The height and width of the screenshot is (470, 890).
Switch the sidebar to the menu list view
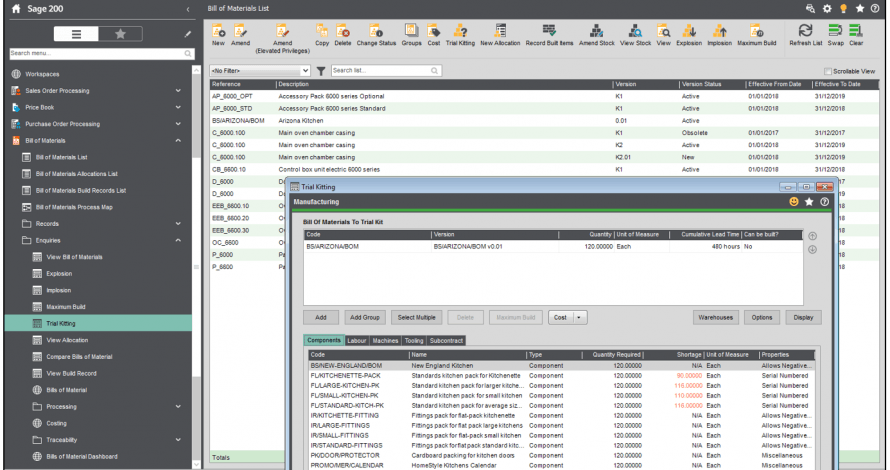tap(76, 34)
